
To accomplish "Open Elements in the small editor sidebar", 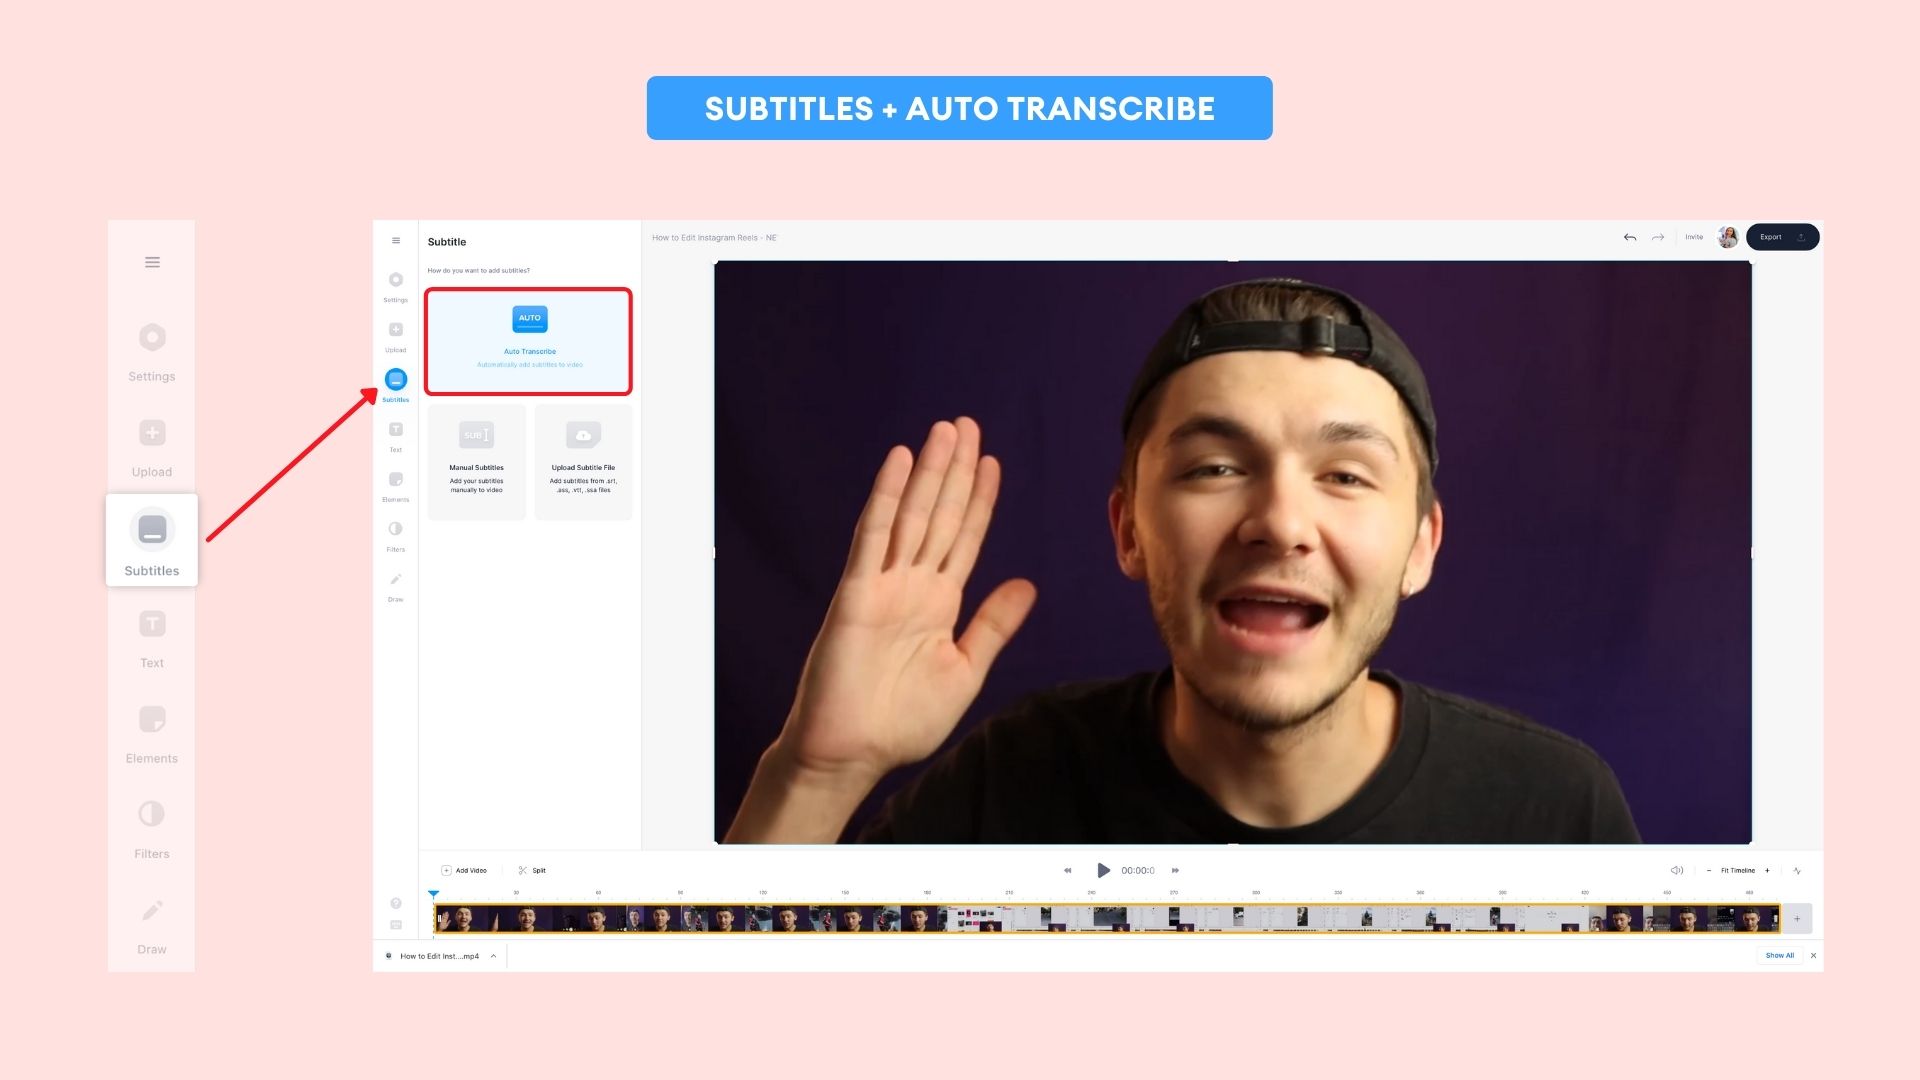I will (396, 486).
